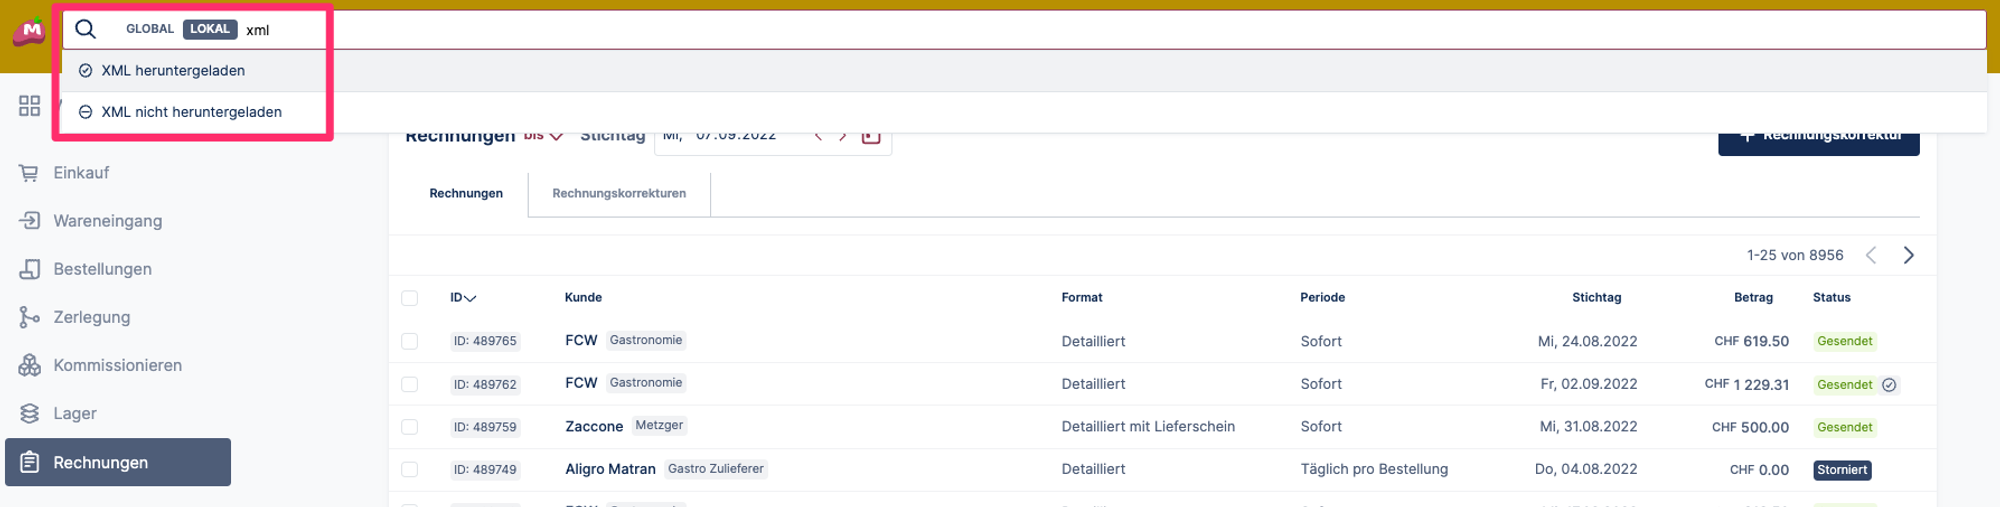Image resolution: width=2000 pixels, height=507 pixels.
Task: Click the Wareneingang arrow icon
Action: [x=29, y=221]
